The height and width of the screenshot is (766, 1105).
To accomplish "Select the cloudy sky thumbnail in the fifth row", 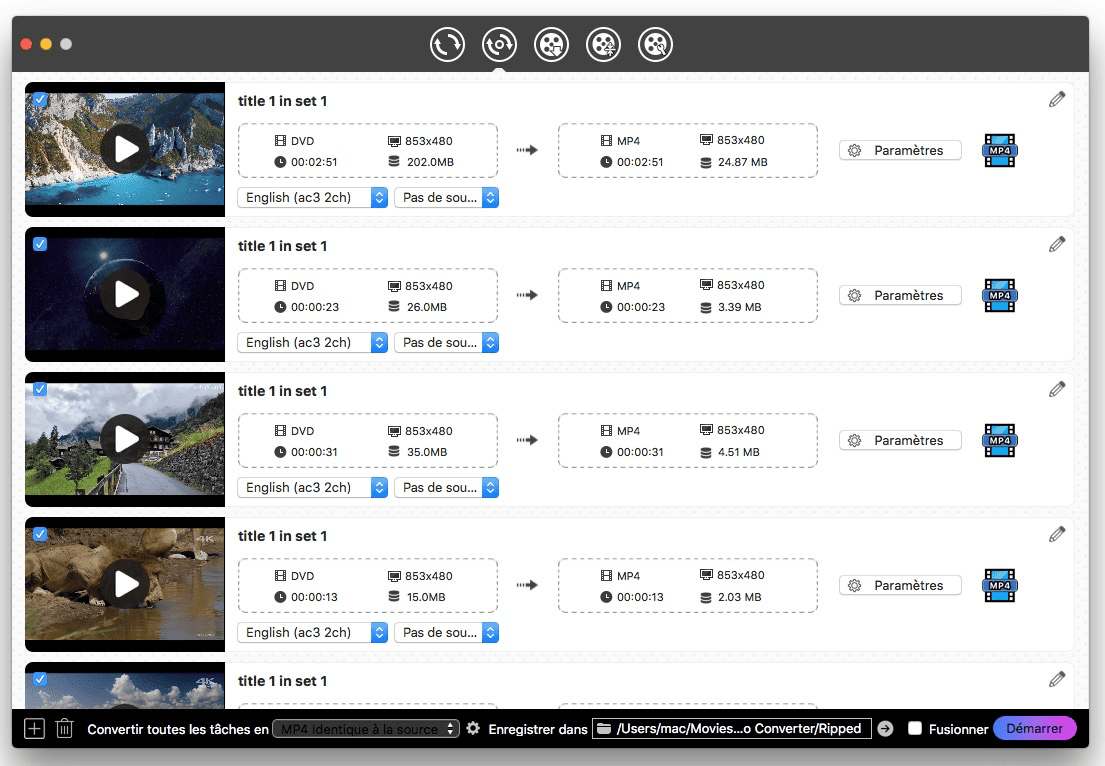I will [125, 686].
